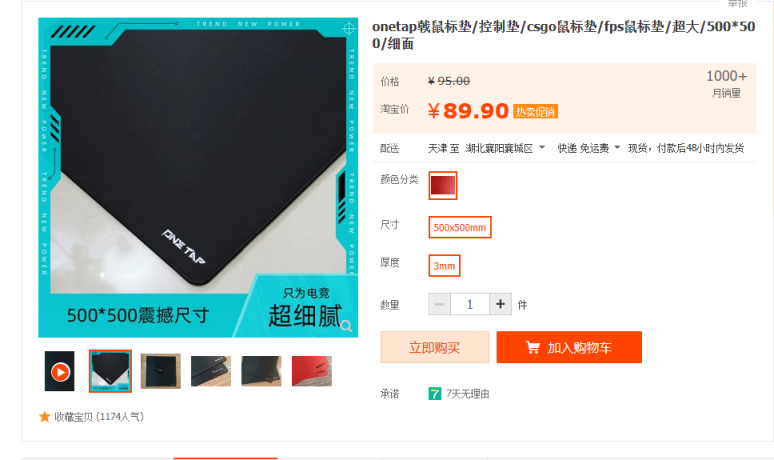The height and width of the screenshot is (460, 774).
Task: Click the green 7-day return icon
Action: pyautogui.click(x=434, y=393)
